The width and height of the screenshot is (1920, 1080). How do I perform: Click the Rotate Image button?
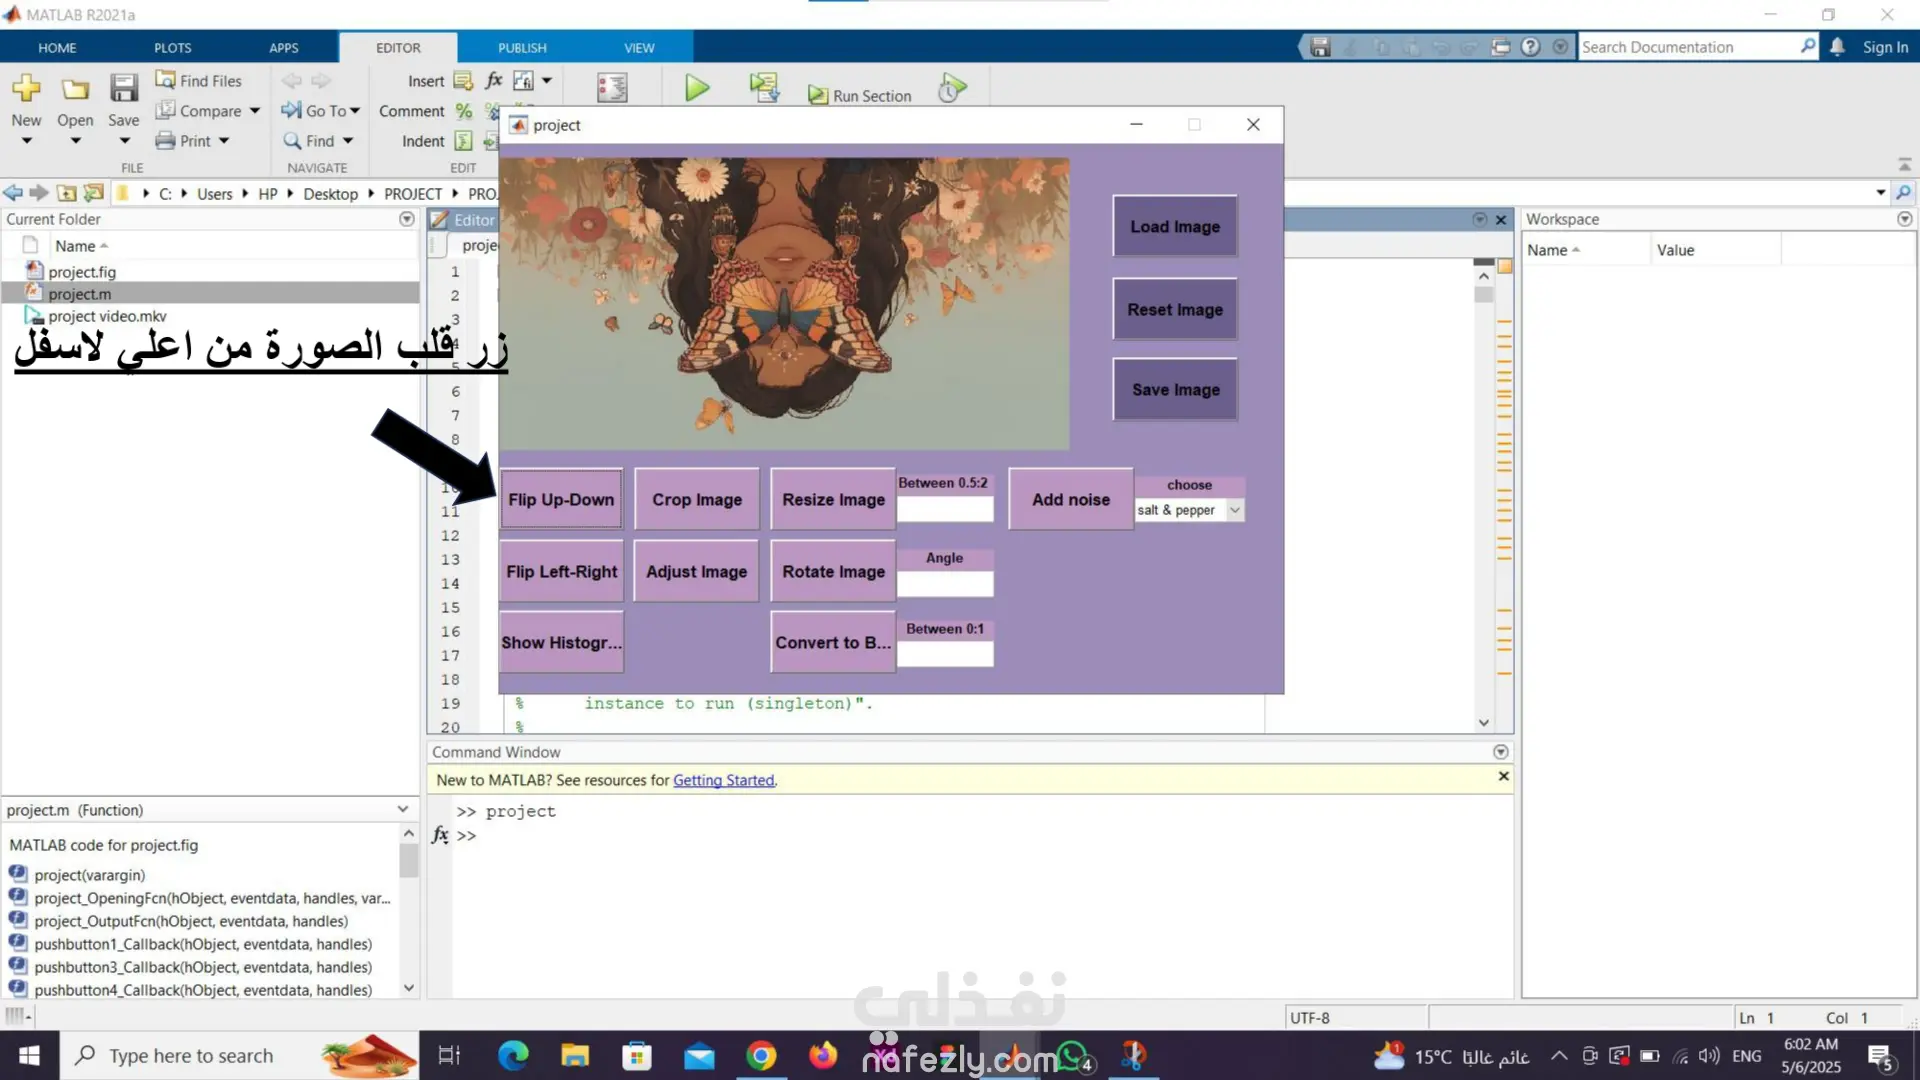(833, 571)
